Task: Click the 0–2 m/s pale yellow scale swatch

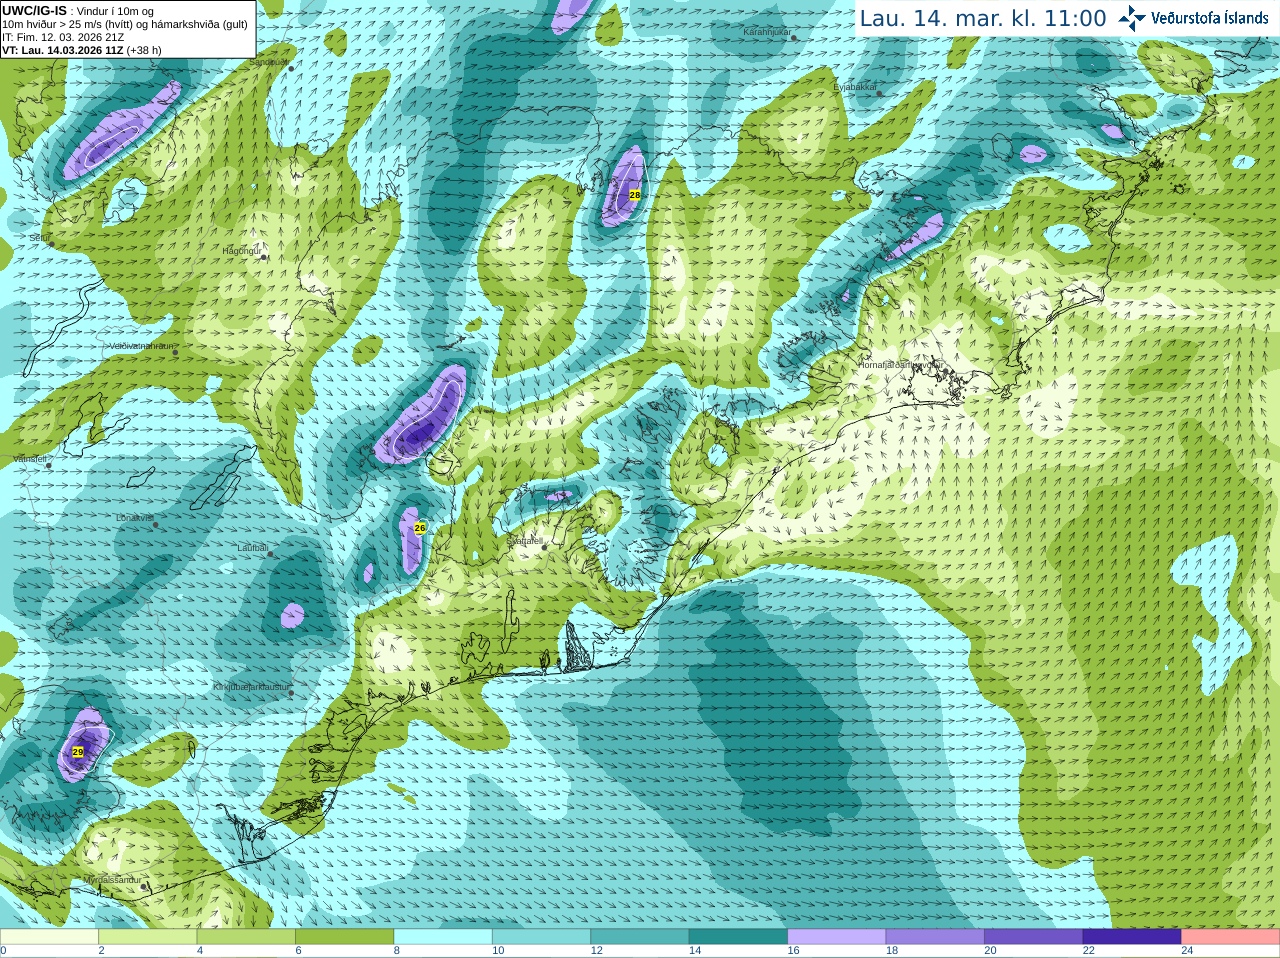Action: point(49,937)
